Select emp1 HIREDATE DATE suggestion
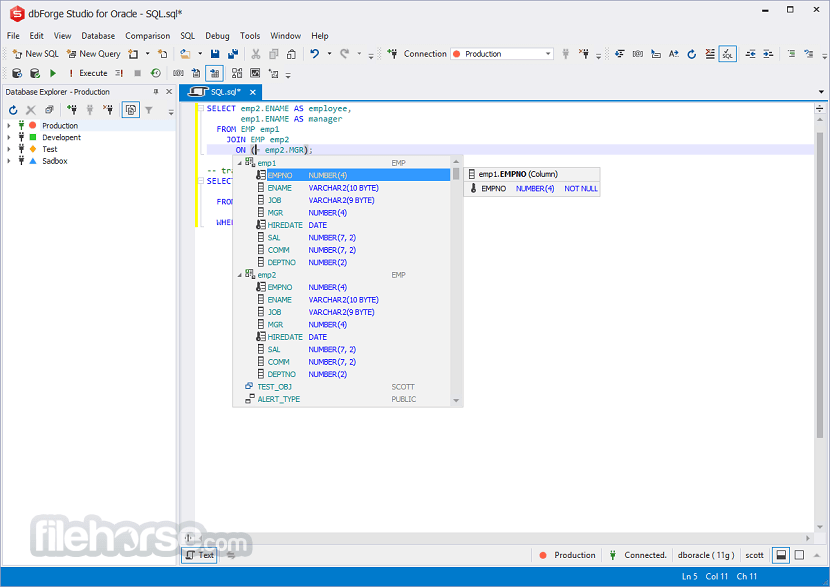Screen dimensions: 830x587 [x=342, y=225]
